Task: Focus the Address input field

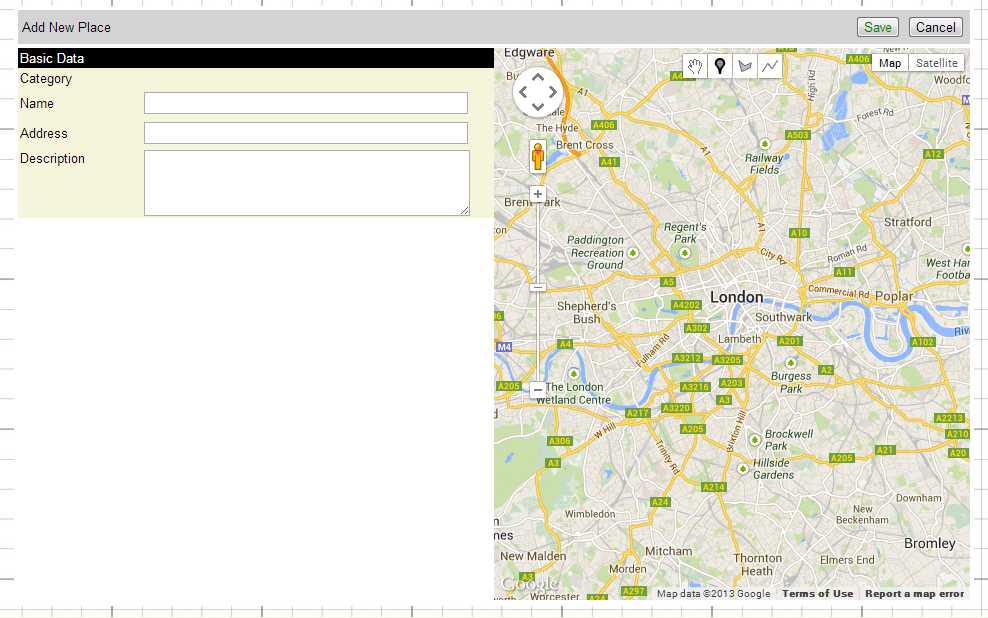Action: point(306,133)
